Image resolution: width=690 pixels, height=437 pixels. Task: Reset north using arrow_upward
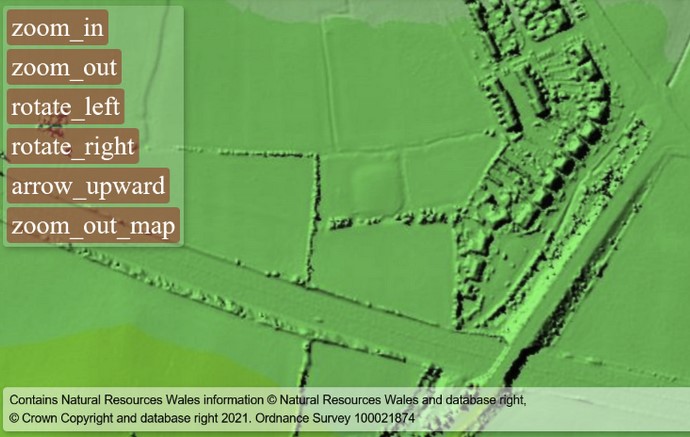pos(88,186)
